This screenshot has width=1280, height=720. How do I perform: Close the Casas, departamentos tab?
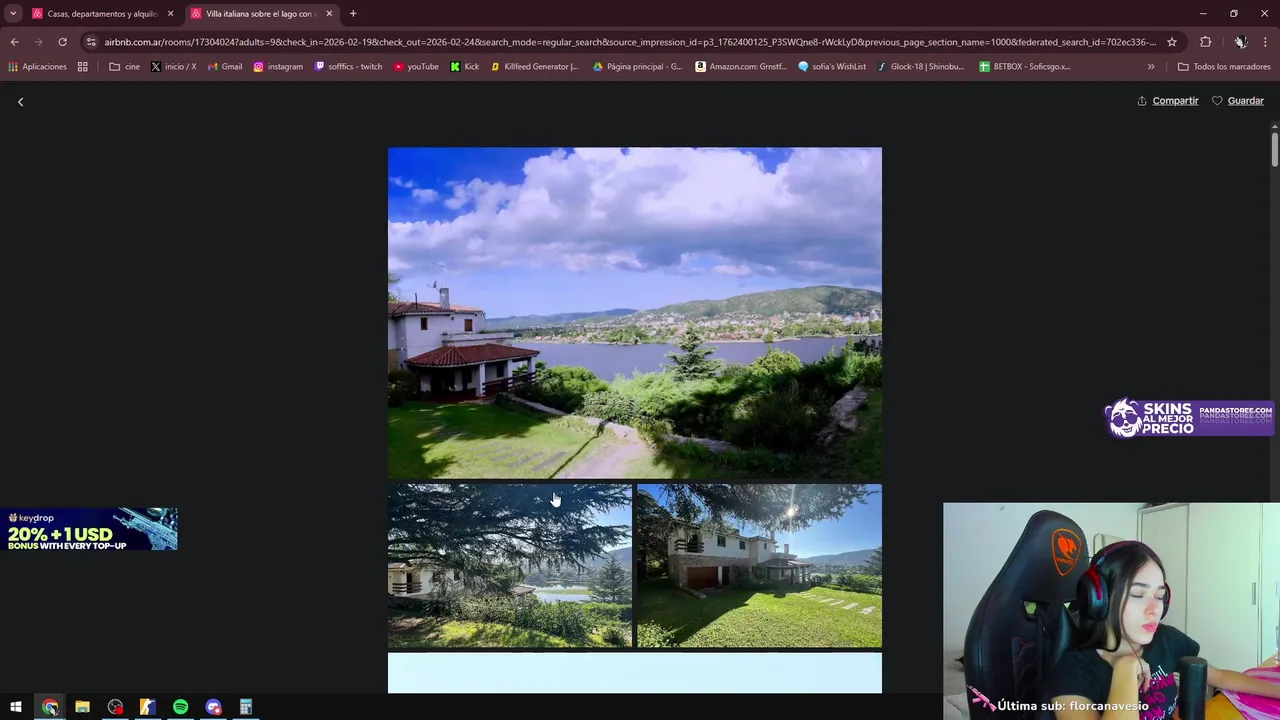(x=170, y=14)
